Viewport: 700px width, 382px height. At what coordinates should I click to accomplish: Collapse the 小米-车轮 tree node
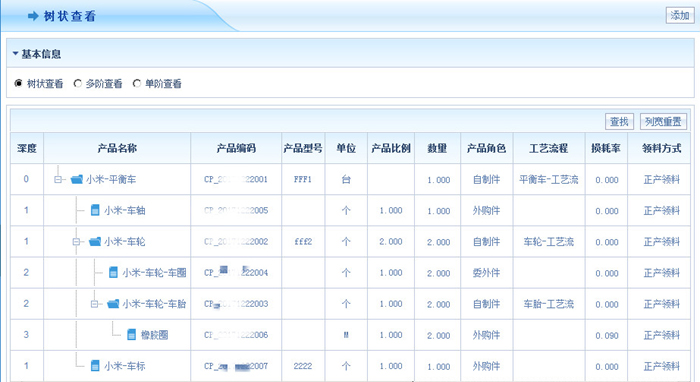click(x=76, y=241)
